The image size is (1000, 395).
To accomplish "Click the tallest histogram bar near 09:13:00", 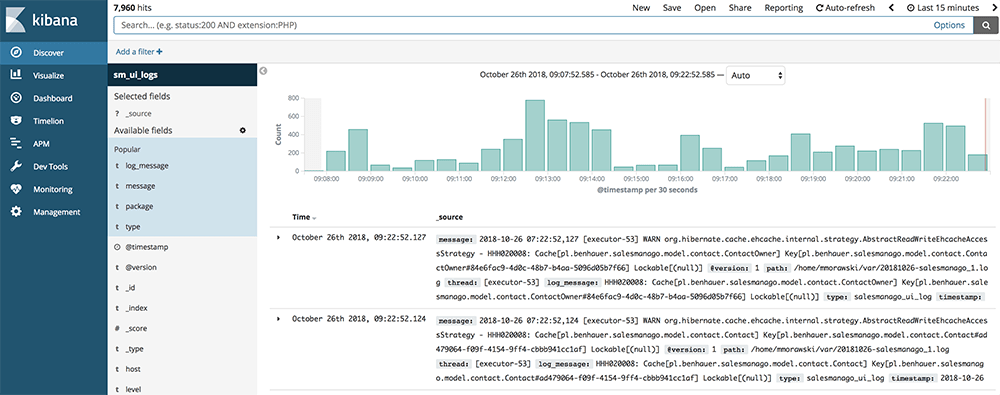I will click(534, 135).
